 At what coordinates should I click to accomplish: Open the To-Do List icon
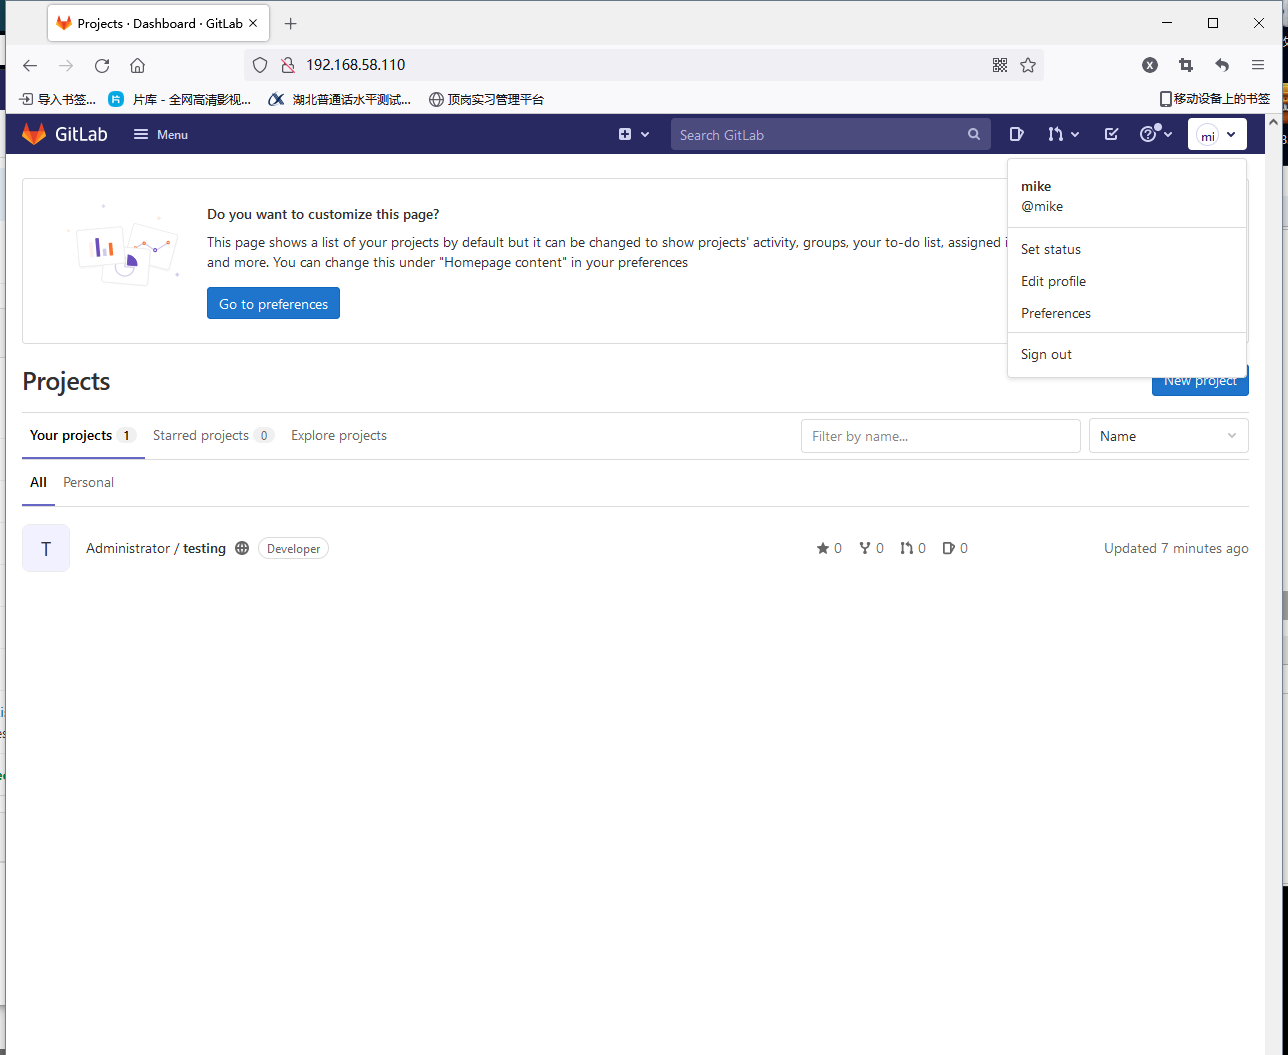(1111, 134)
